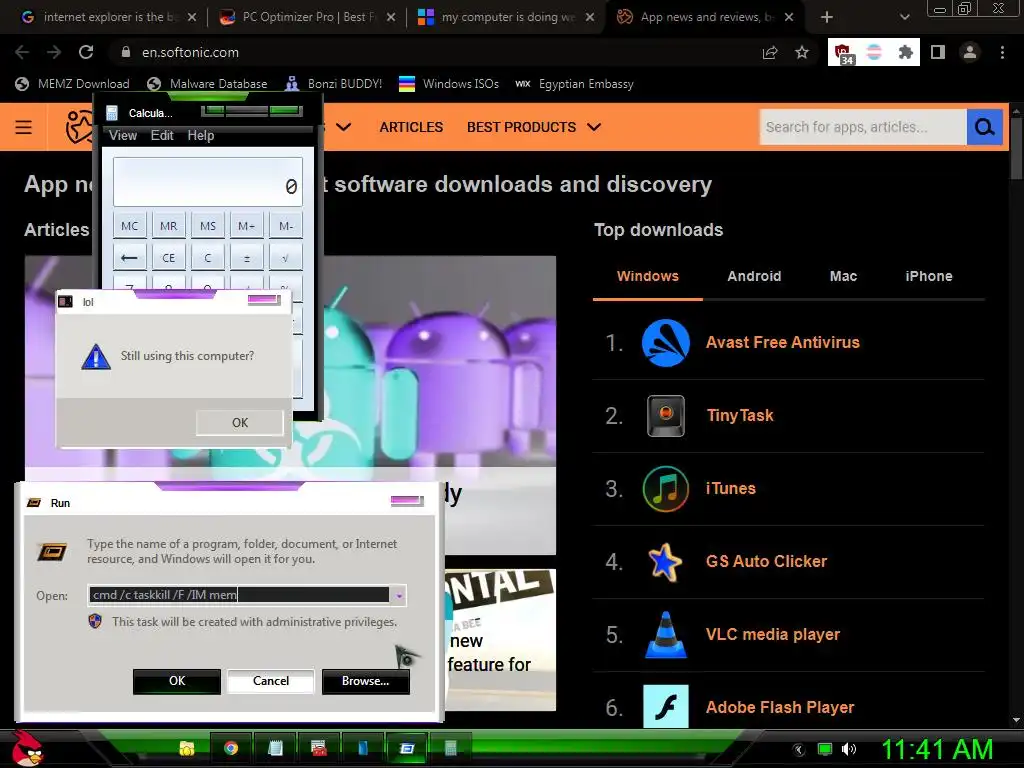
Task: Open the Calculator Help menu
Action: pos(200,135)
